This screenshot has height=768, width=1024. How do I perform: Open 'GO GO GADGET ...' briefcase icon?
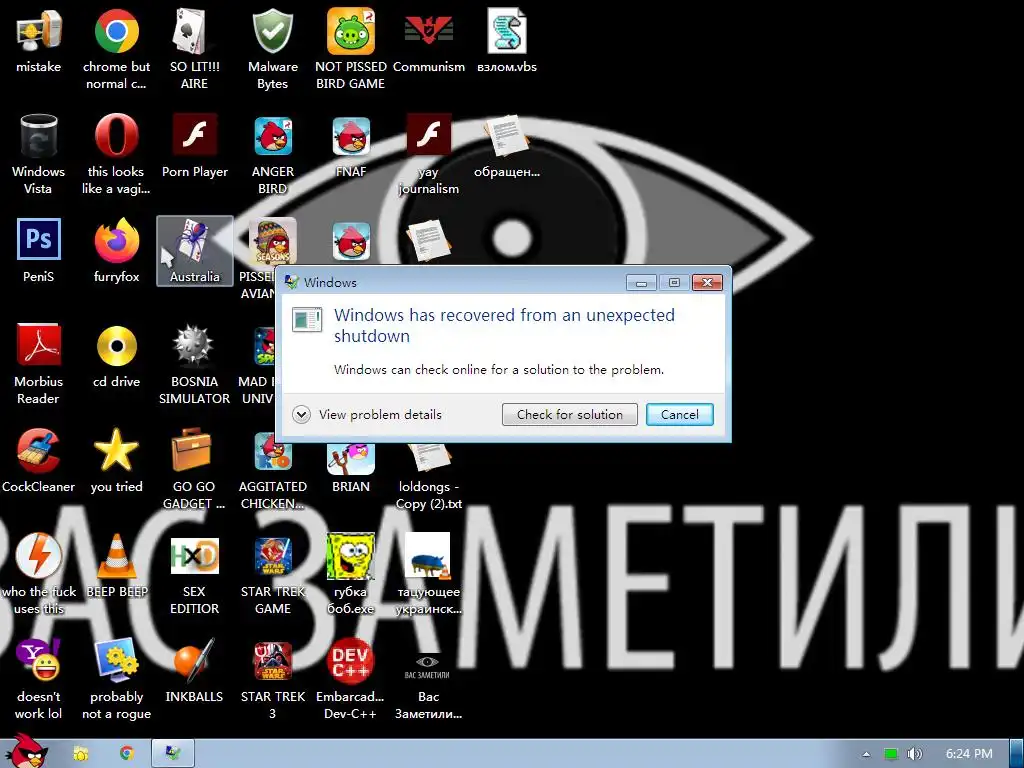tap(192, 450)
